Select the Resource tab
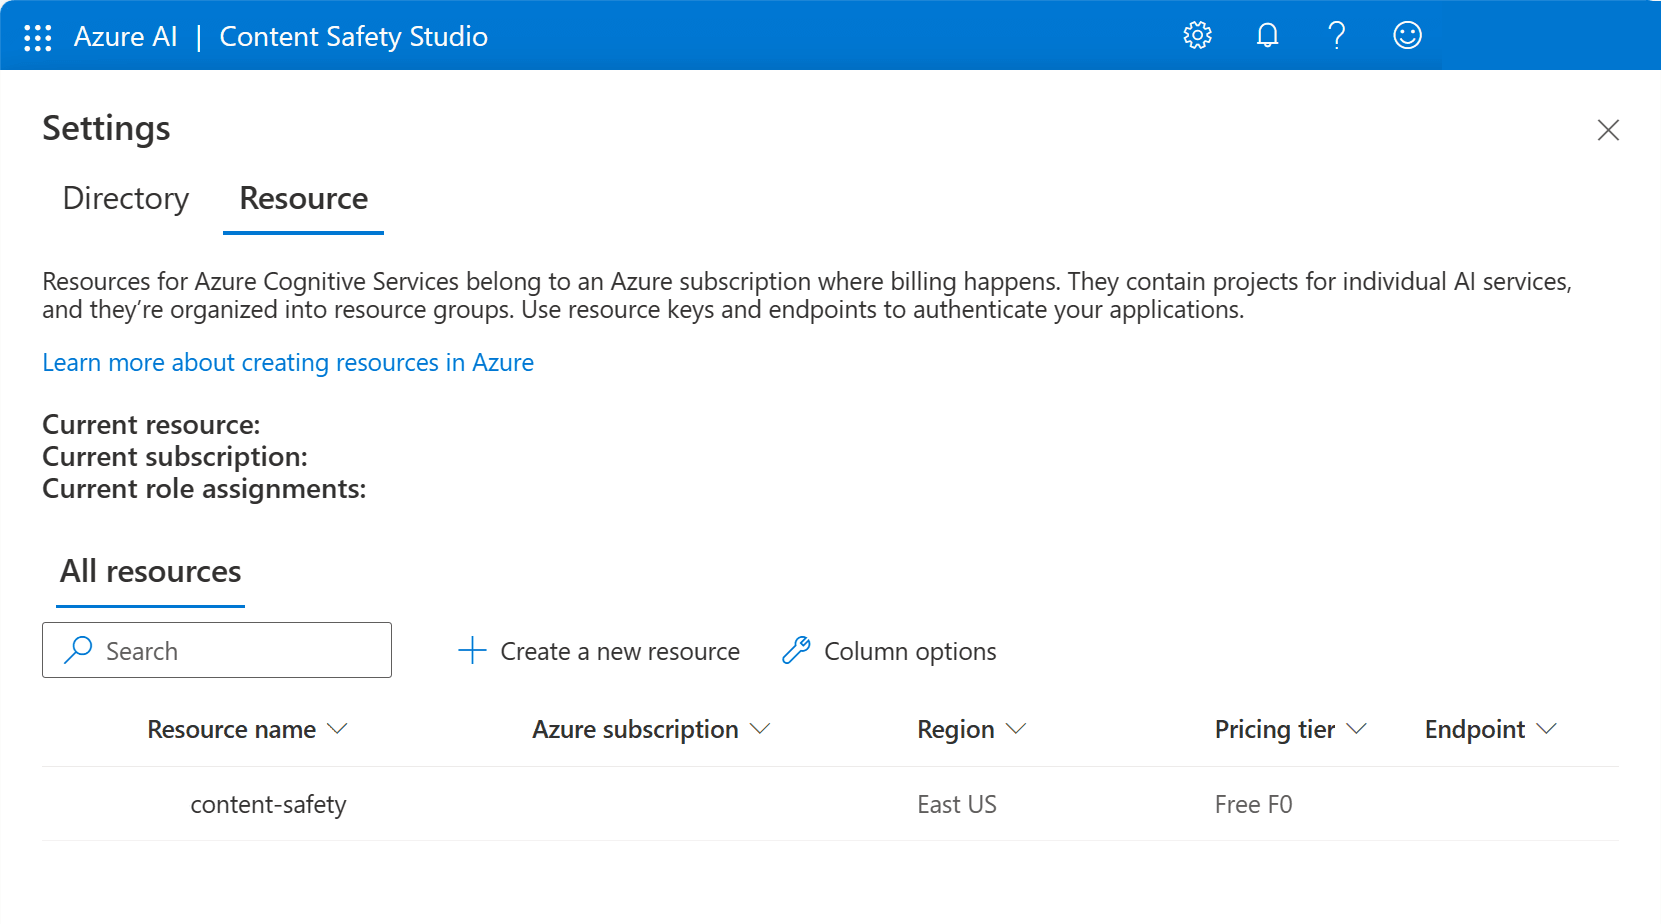 click(x=303, y=199)
